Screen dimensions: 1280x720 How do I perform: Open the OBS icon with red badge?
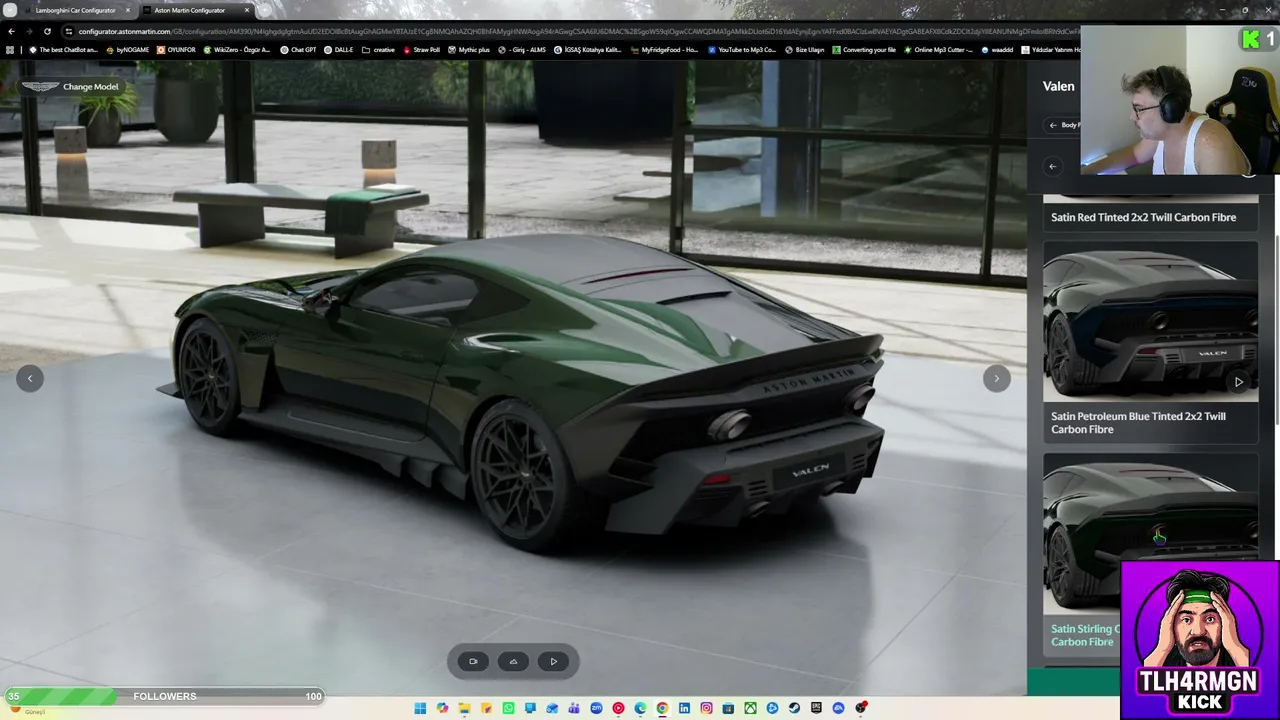coord(860,708)
